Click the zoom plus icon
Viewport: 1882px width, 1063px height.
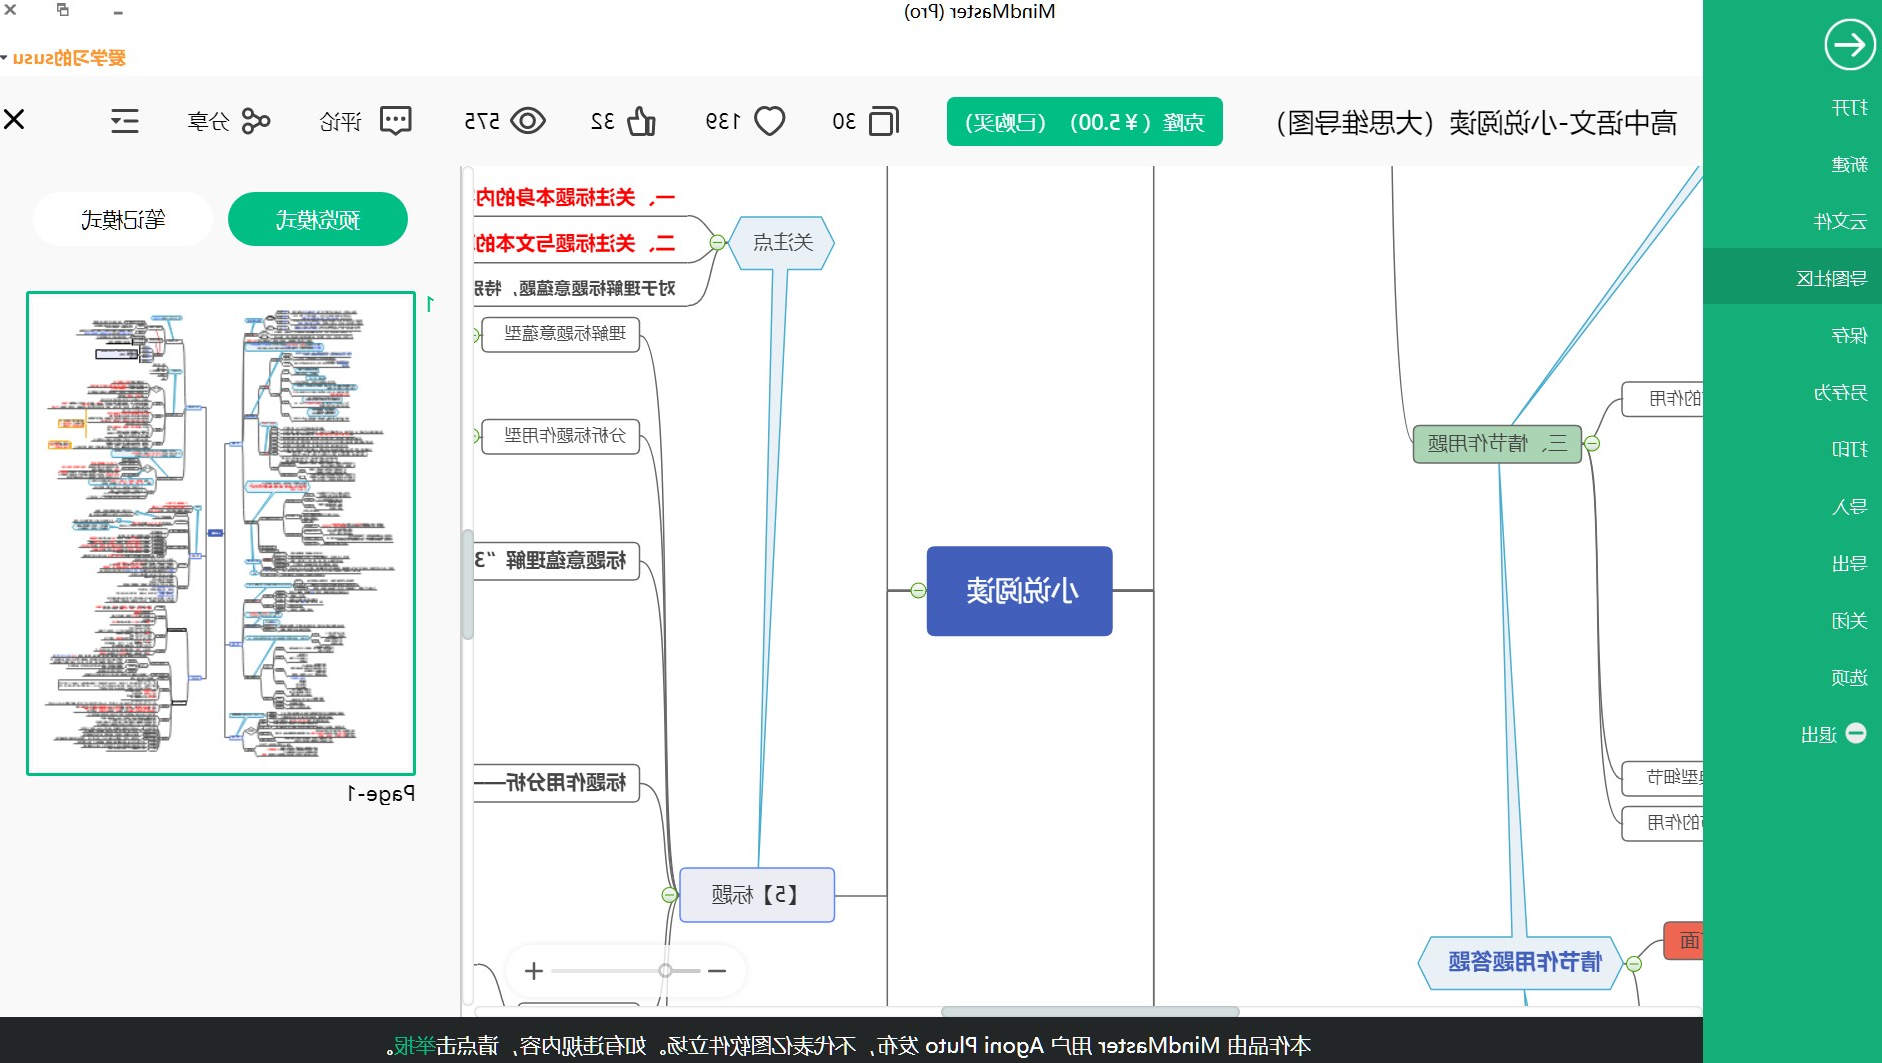pos(534,970)
